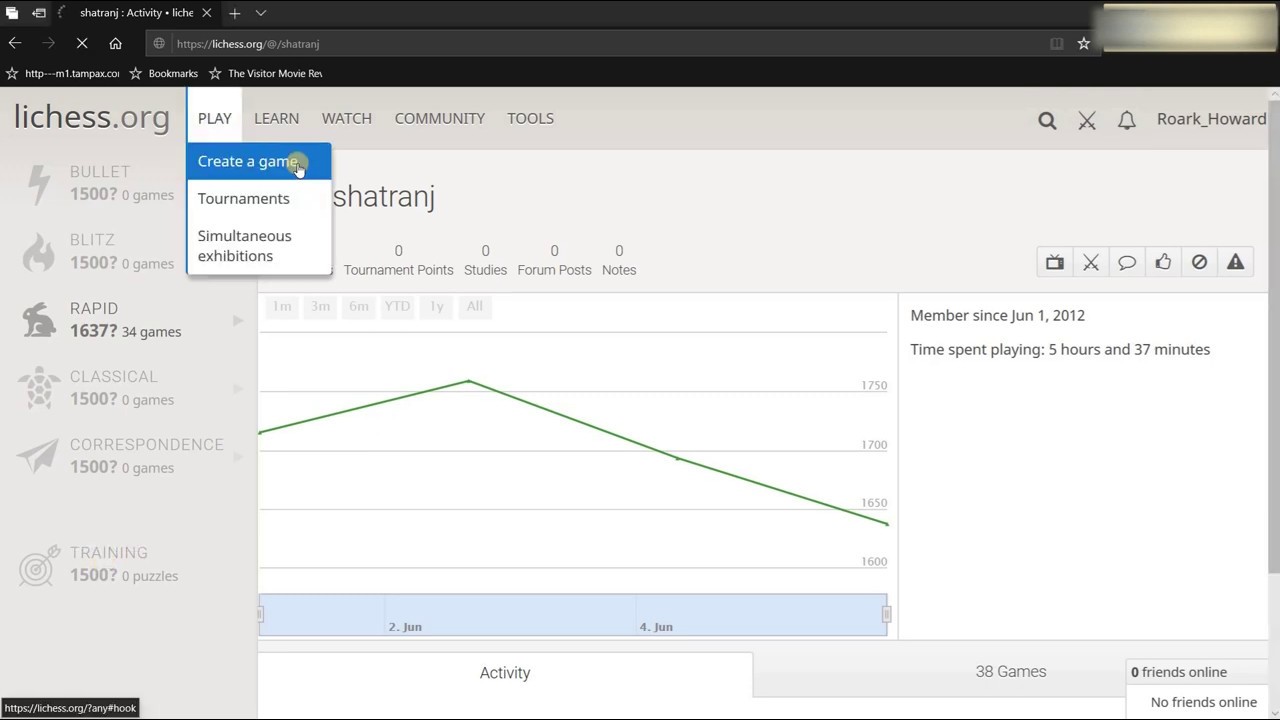Go back with the browser back arrow
The width and height of the screenshot is (1280, 720).
(15, 43)
